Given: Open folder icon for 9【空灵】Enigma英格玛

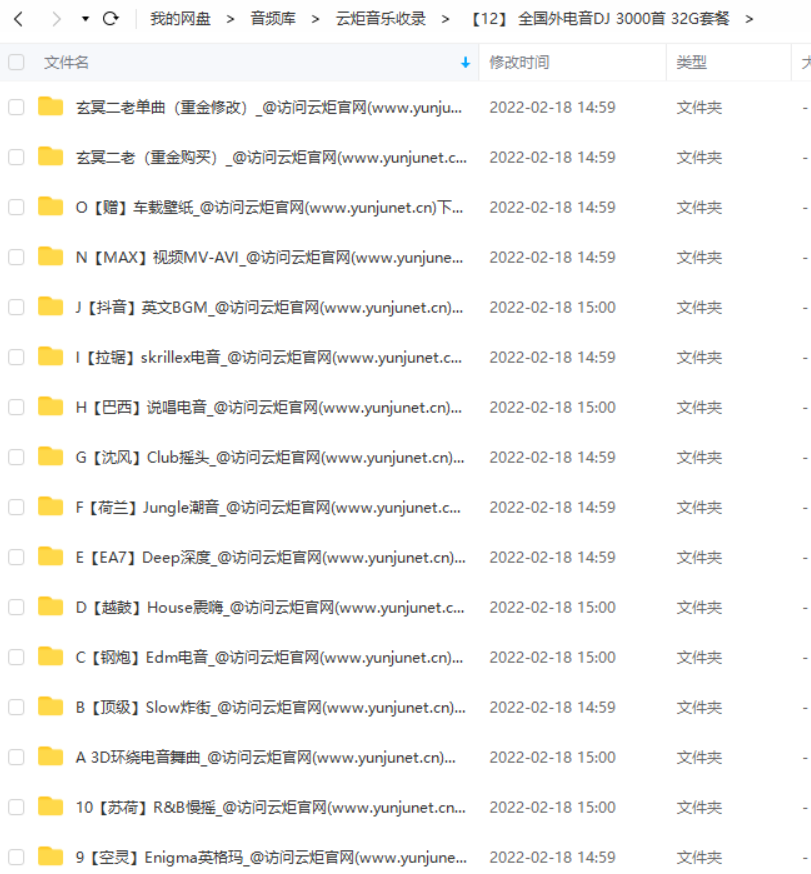Looking at the screenshot, I should click(x=51, y=856).
